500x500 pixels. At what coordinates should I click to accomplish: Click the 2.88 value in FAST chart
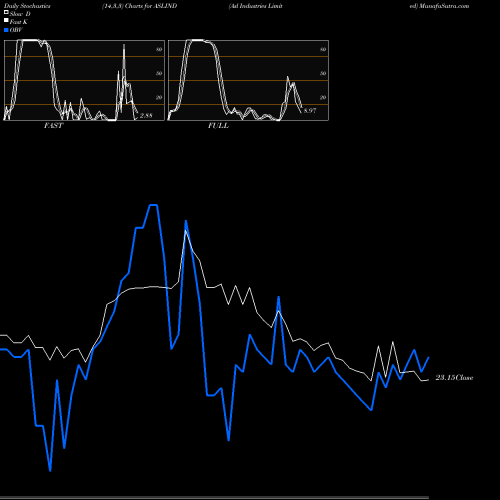146,115
